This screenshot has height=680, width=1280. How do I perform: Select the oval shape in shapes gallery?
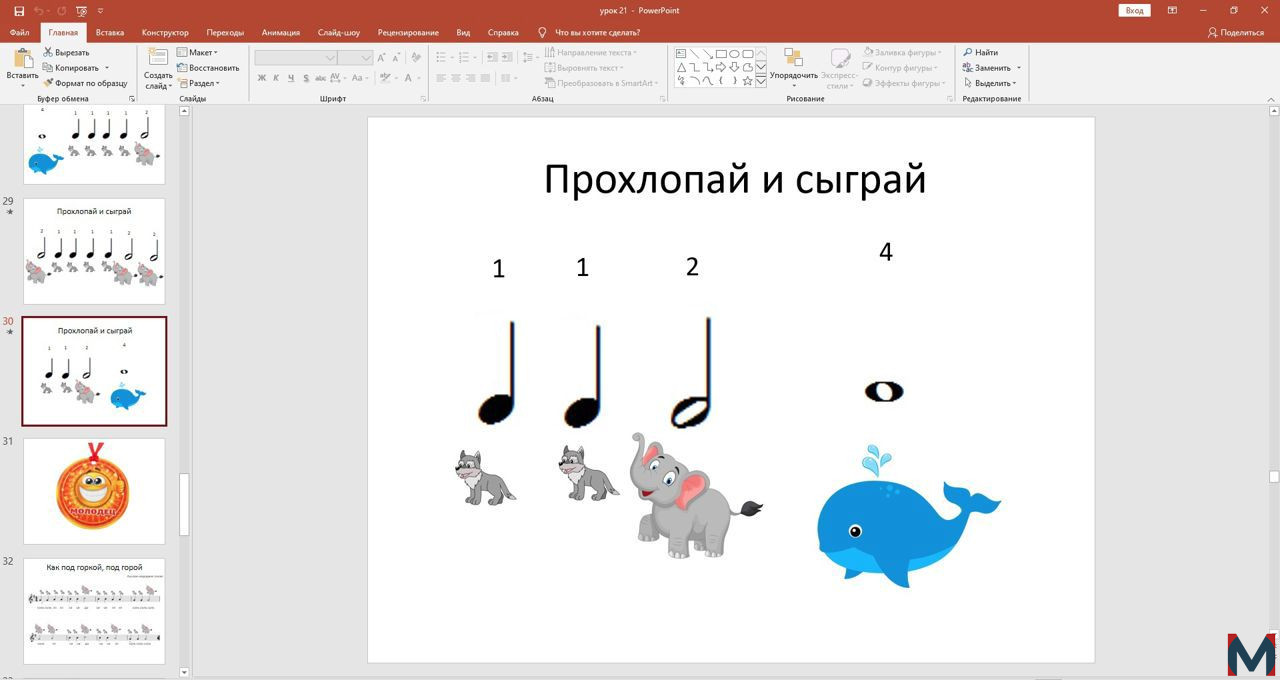click(x=734, y=54)
